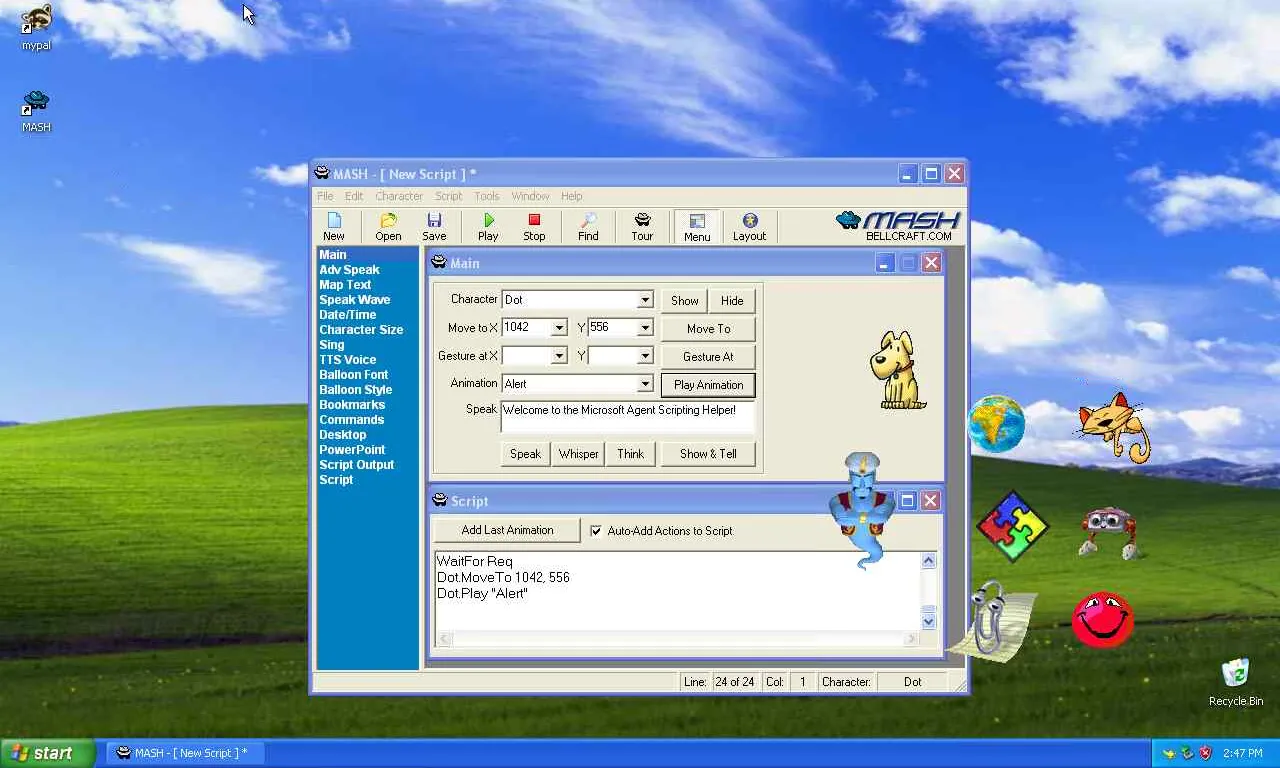Click the security shield tray icon
Image resolution: width=1280 pixels, height=768 pixels.
(x=1205, y=753)
